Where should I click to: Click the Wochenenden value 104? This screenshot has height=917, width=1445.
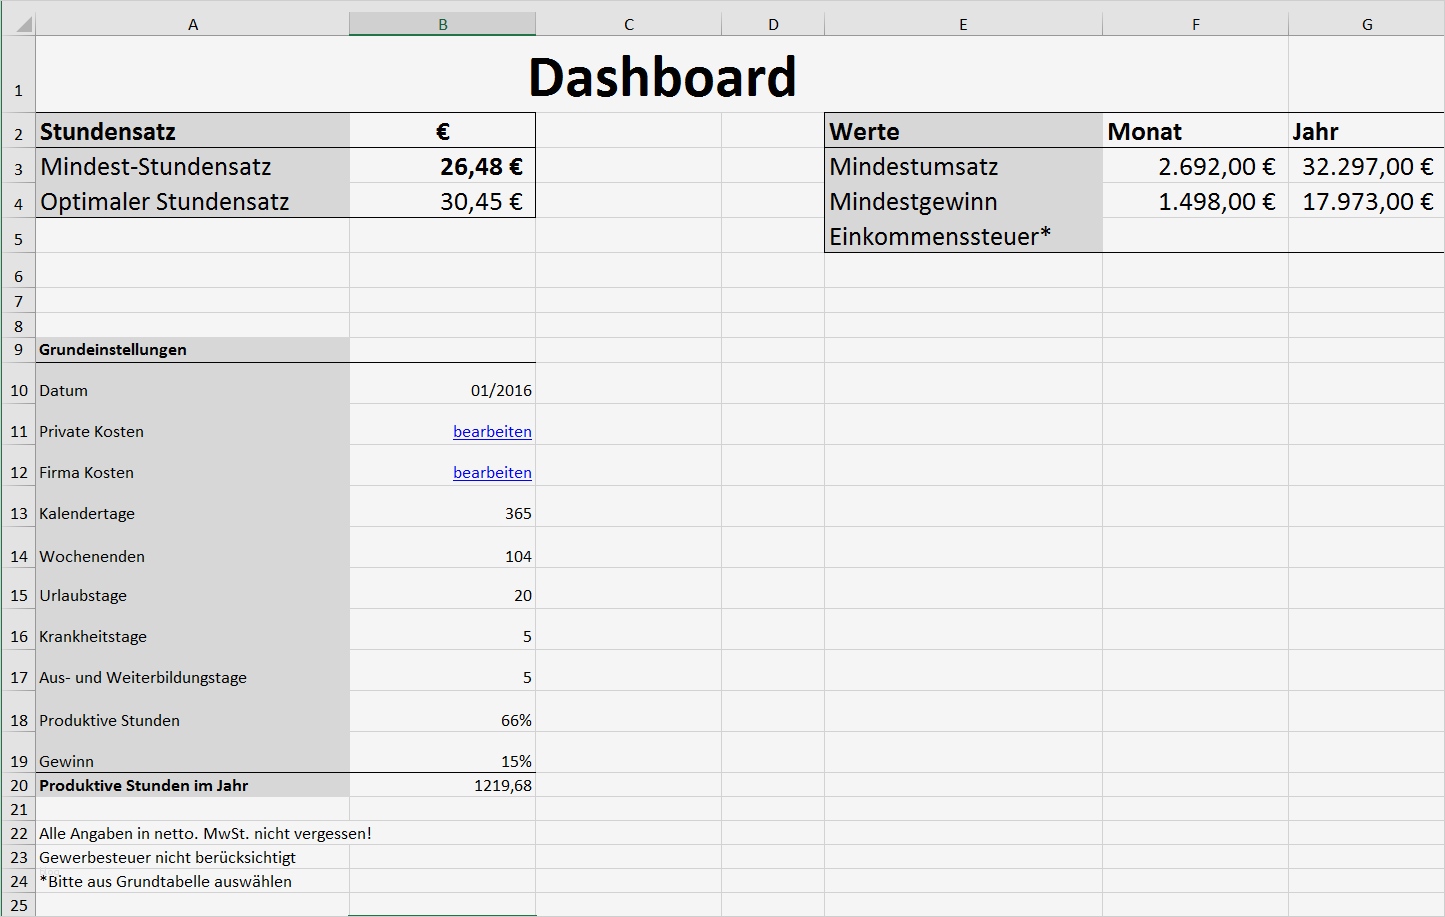443,547
